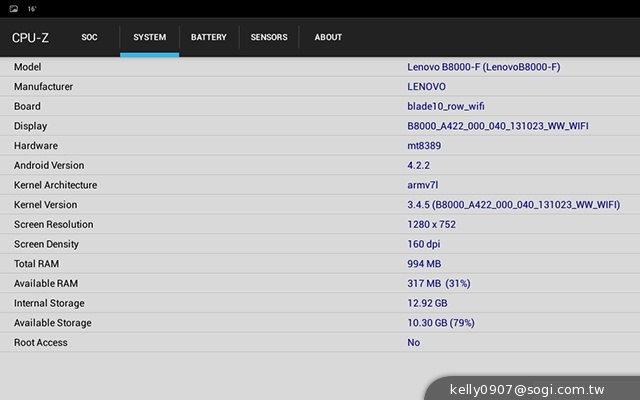Go to the SENSORS tab
Image resolution: width=640 pixels, height=400 pixels.
point(269,38)
